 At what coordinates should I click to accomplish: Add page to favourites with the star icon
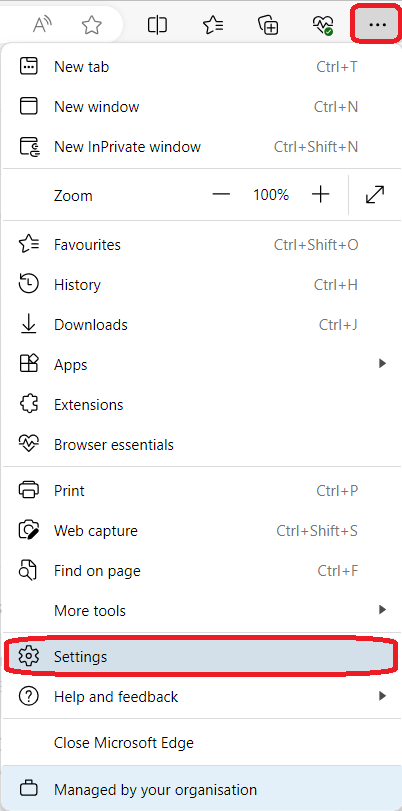(x=92, y=25)
